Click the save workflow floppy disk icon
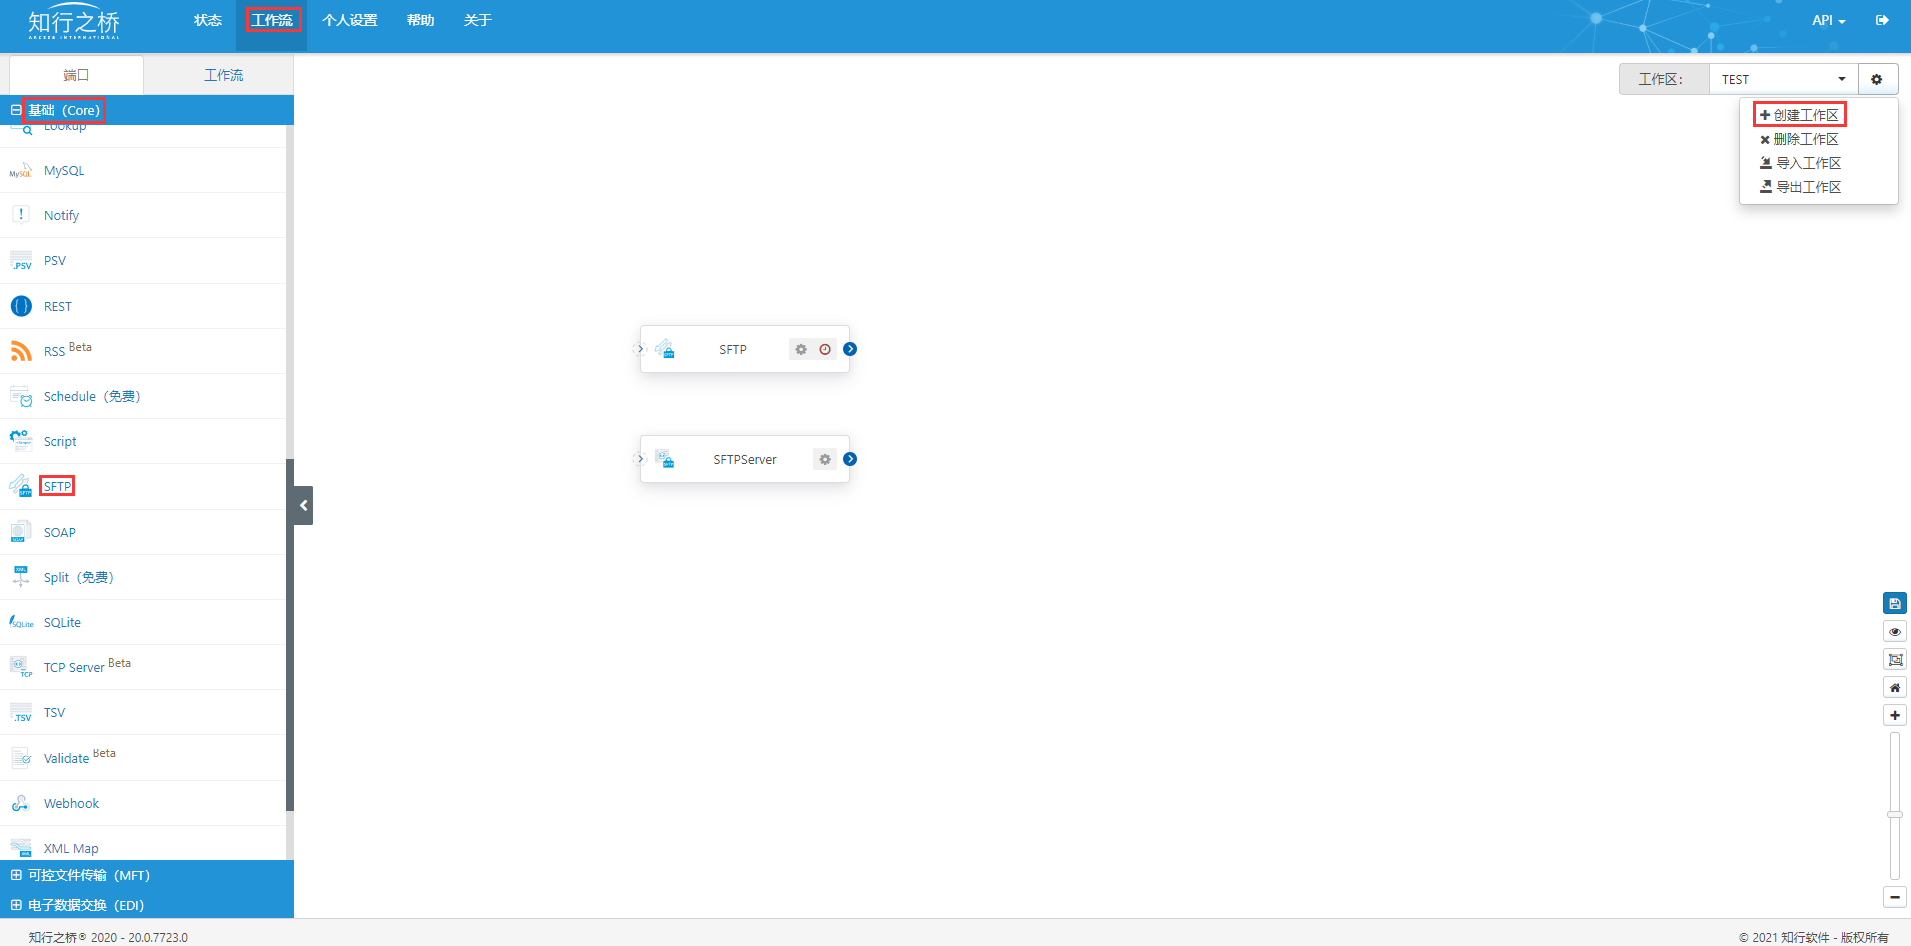Screen dimensions: 1911x946 pos(1894,604)
